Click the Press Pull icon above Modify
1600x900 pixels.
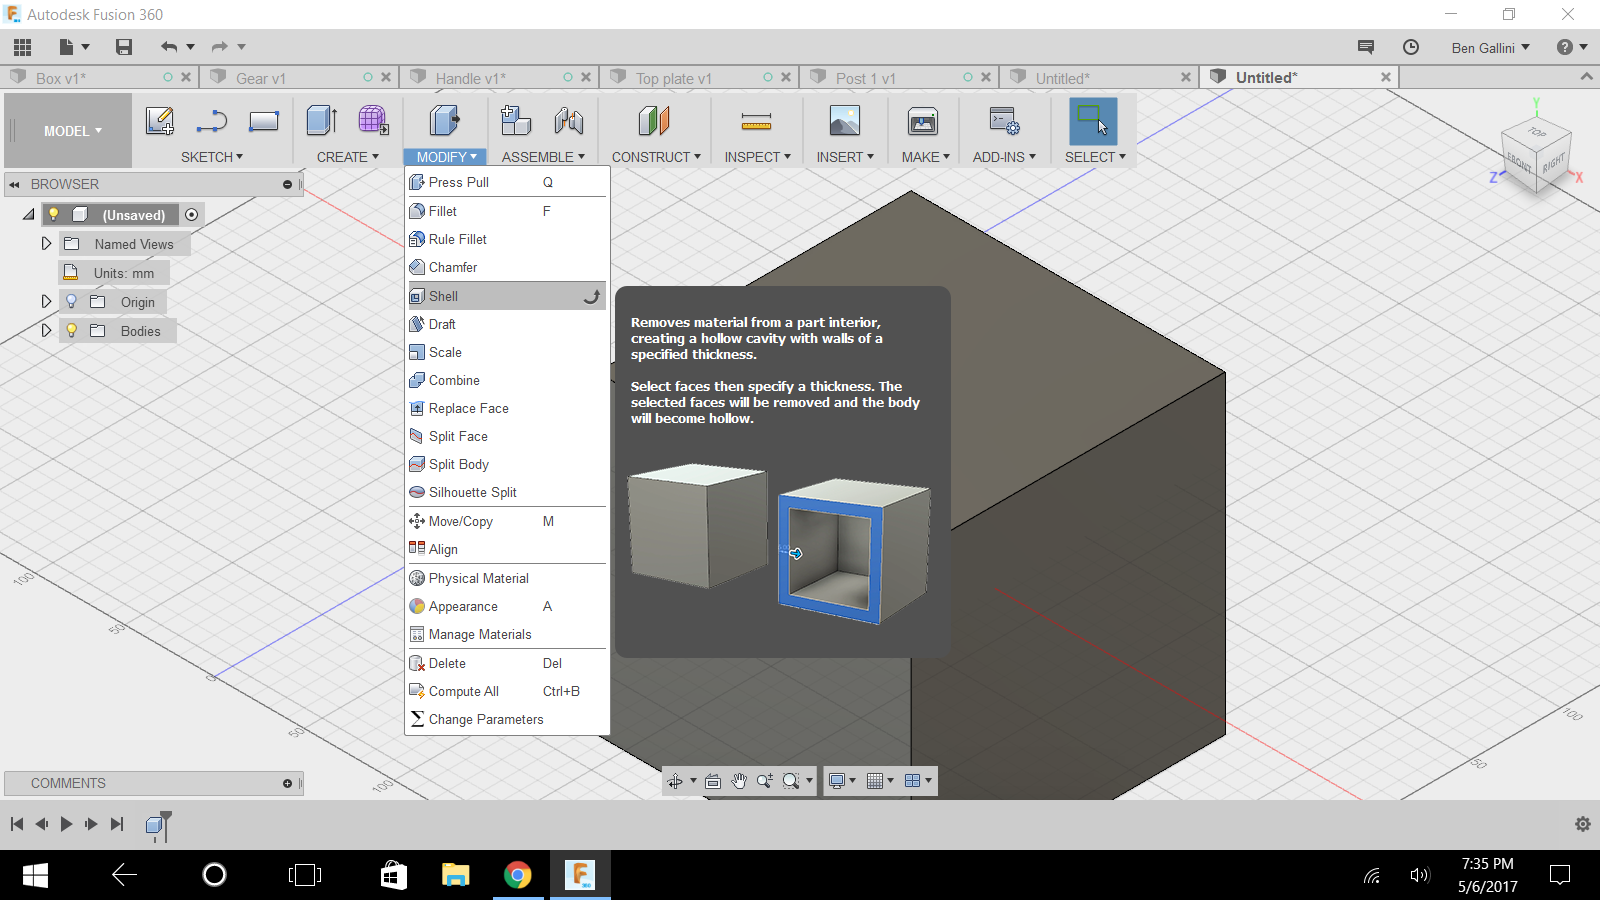coord(445,121)
